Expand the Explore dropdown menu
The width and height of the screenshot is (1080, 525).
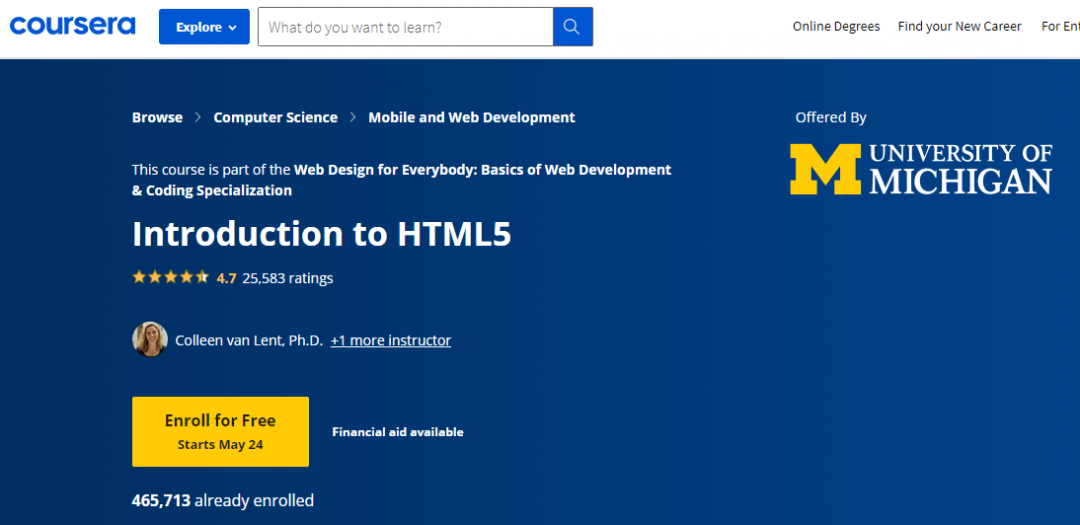click(x=204, y=27)
